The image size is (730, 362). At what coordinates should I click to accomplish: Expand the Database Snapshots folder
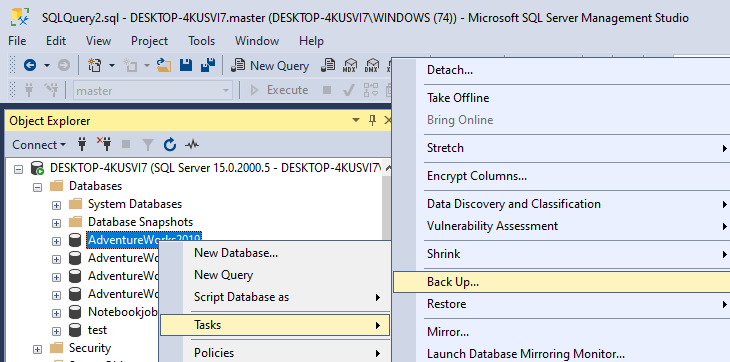pos(56,223)
